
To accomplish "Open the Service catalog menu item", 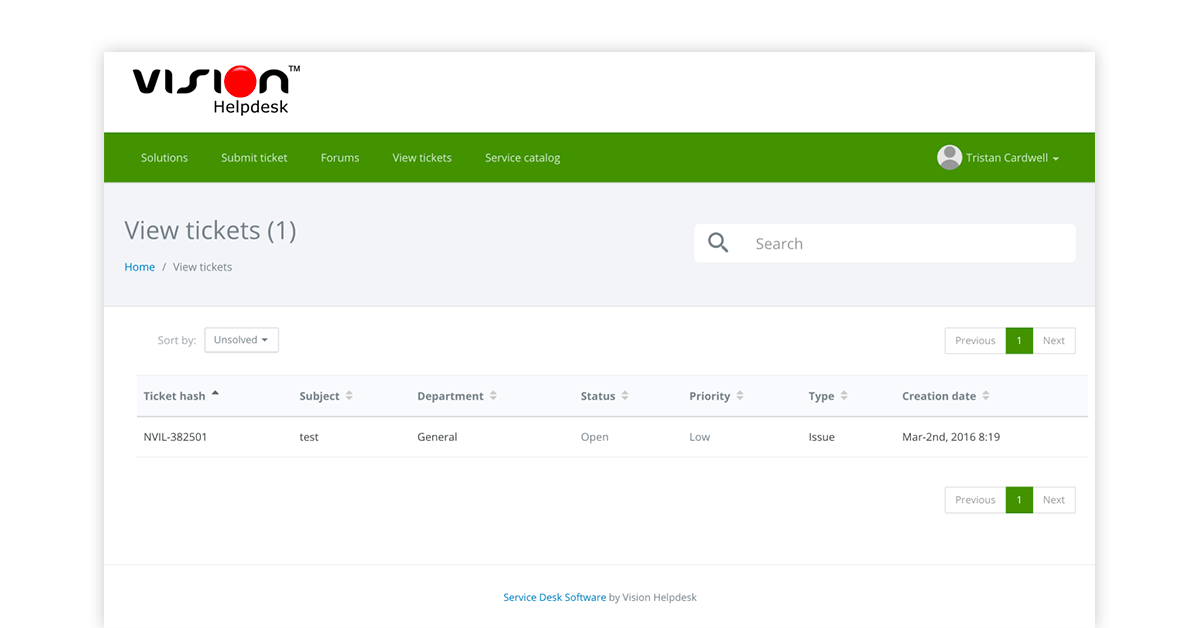I will tap(522, 158).
